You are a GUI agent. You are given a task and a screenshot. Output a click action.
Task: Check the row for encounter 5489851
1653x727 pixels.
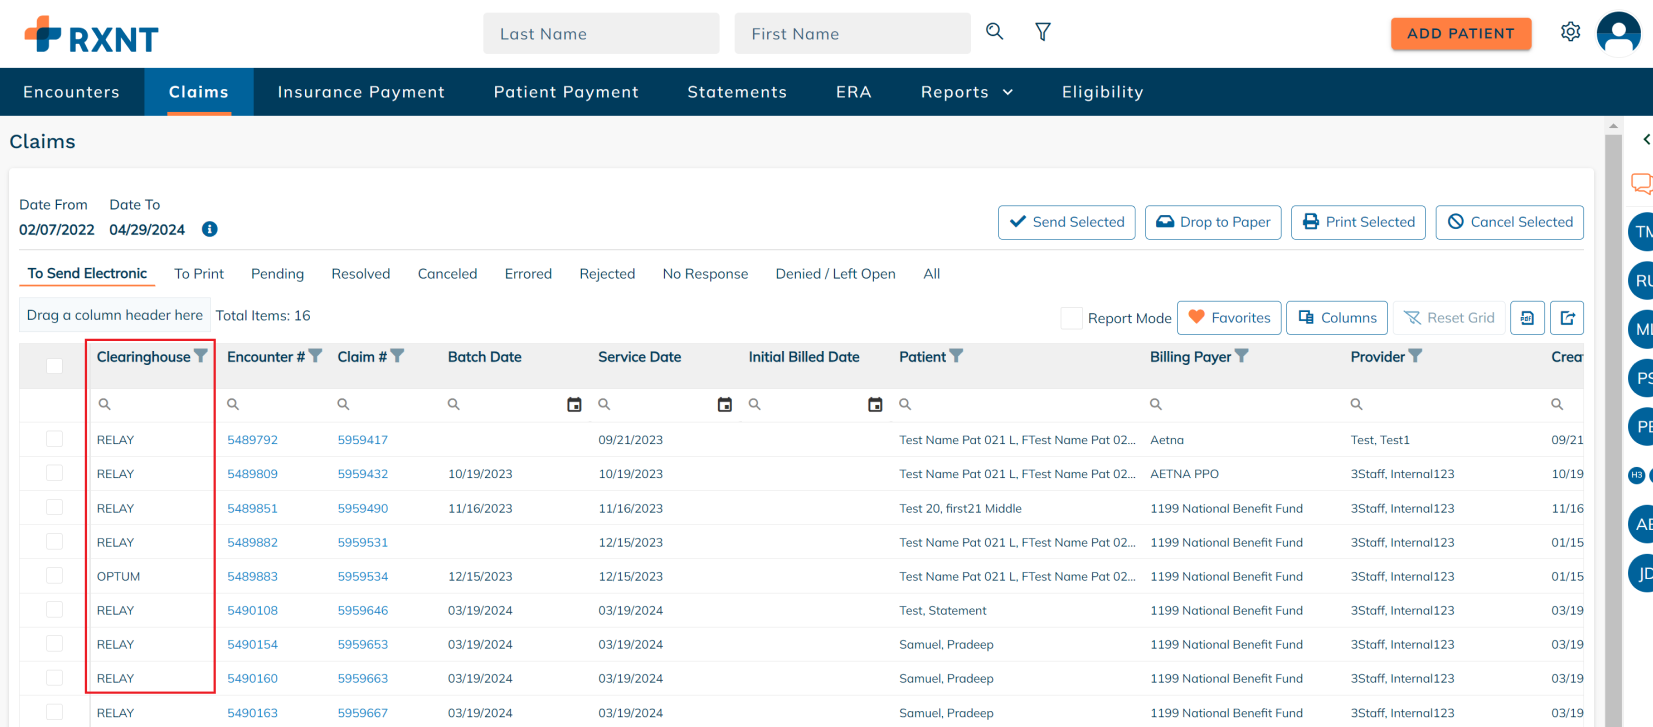click(x=54, y=507)
